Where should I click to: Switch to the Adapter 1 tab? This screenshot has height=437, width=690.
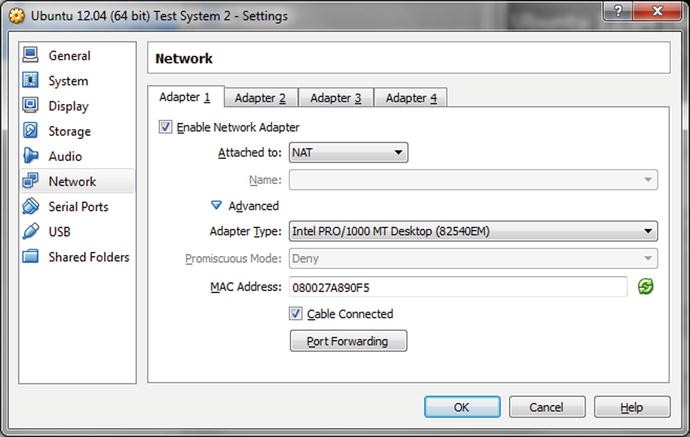186,97
